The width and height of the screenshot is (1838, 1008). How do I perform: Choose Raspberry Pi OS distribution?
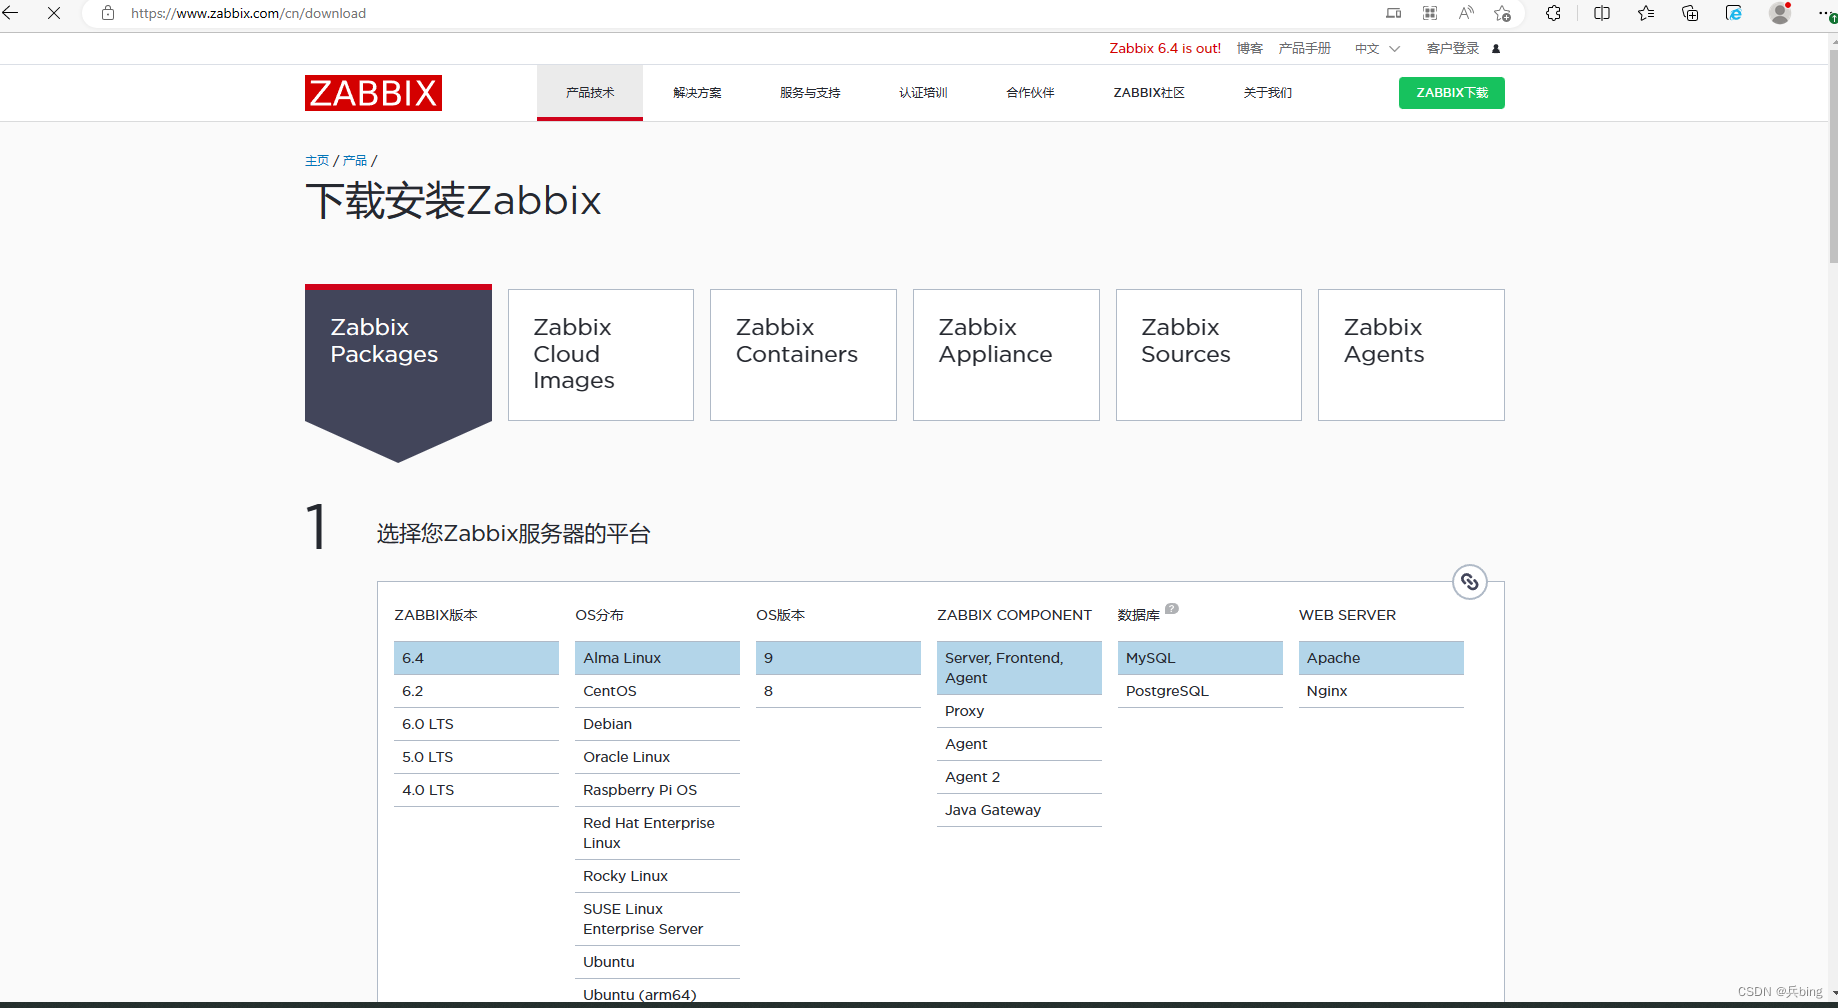pyautogui.click(x=657, y=790)
